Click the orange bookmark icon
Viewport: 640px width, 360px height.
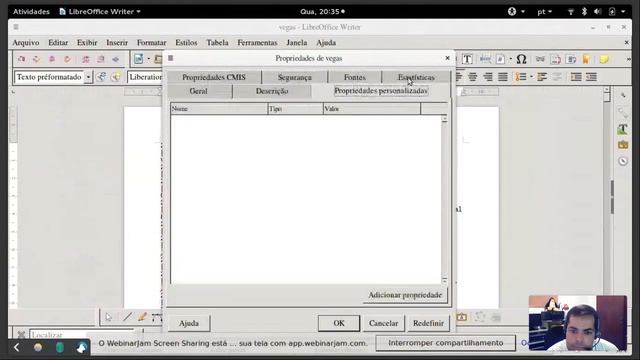[x=586, y=59]
